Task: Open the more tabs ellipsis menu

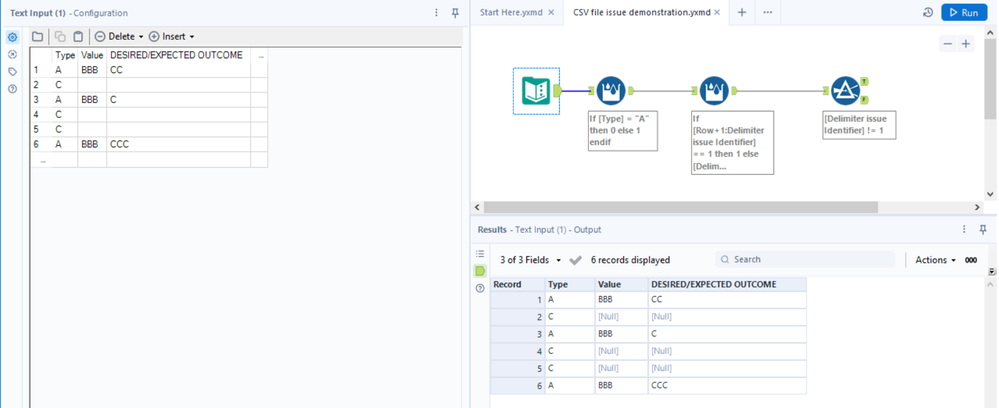Action: tap(768, 13)
